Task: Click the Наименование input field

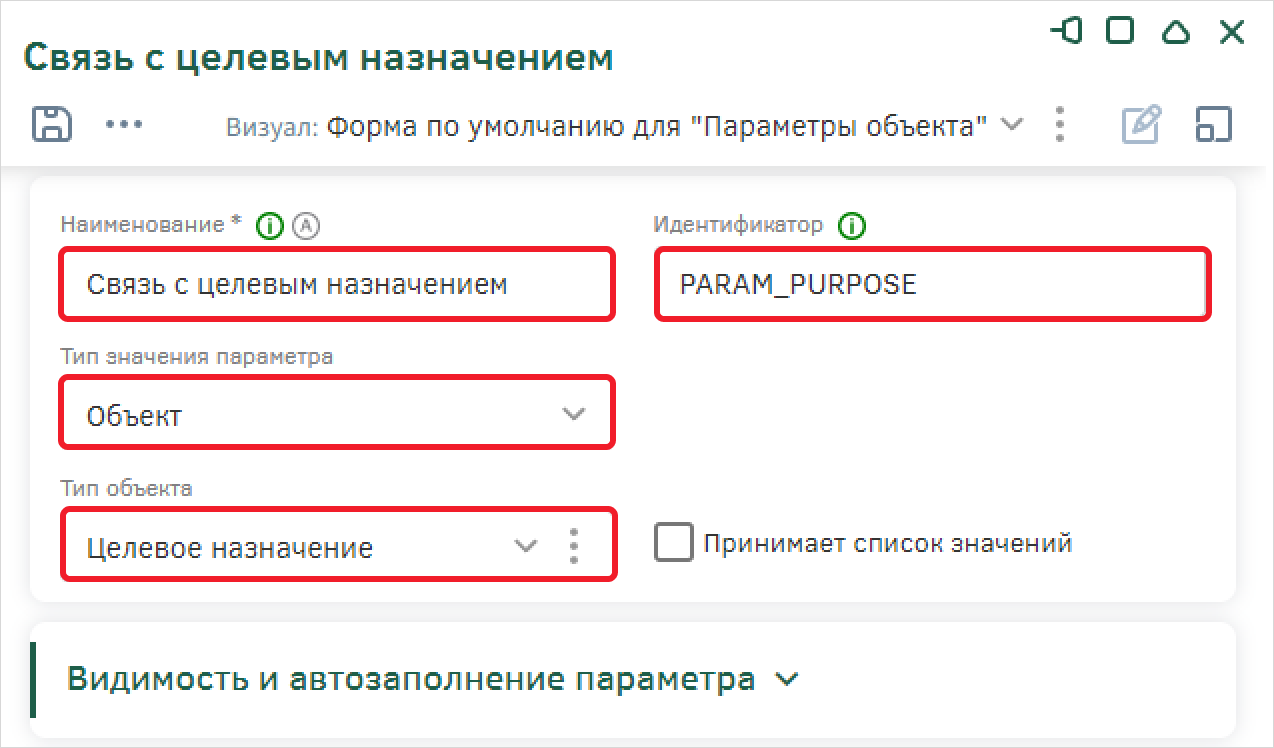Action: (337, 285)
